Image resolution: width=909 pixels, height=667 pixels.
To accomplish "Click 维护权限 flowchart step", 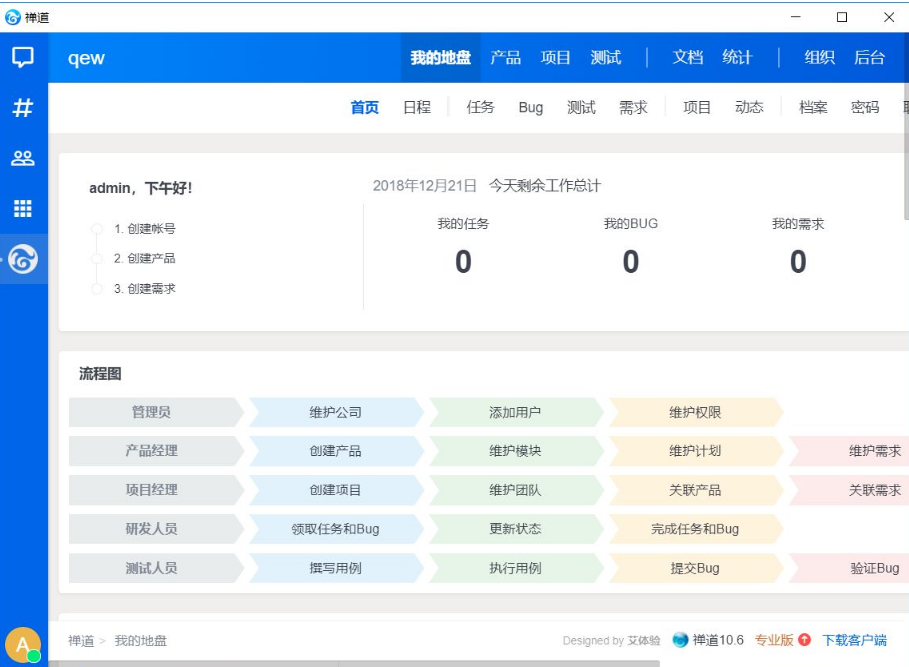I will click(695, 412).
